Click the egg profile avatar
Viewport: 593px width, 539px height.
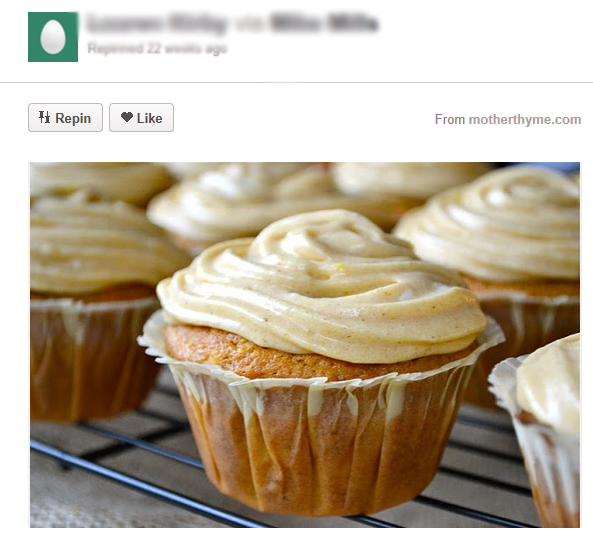click(53, 37)
